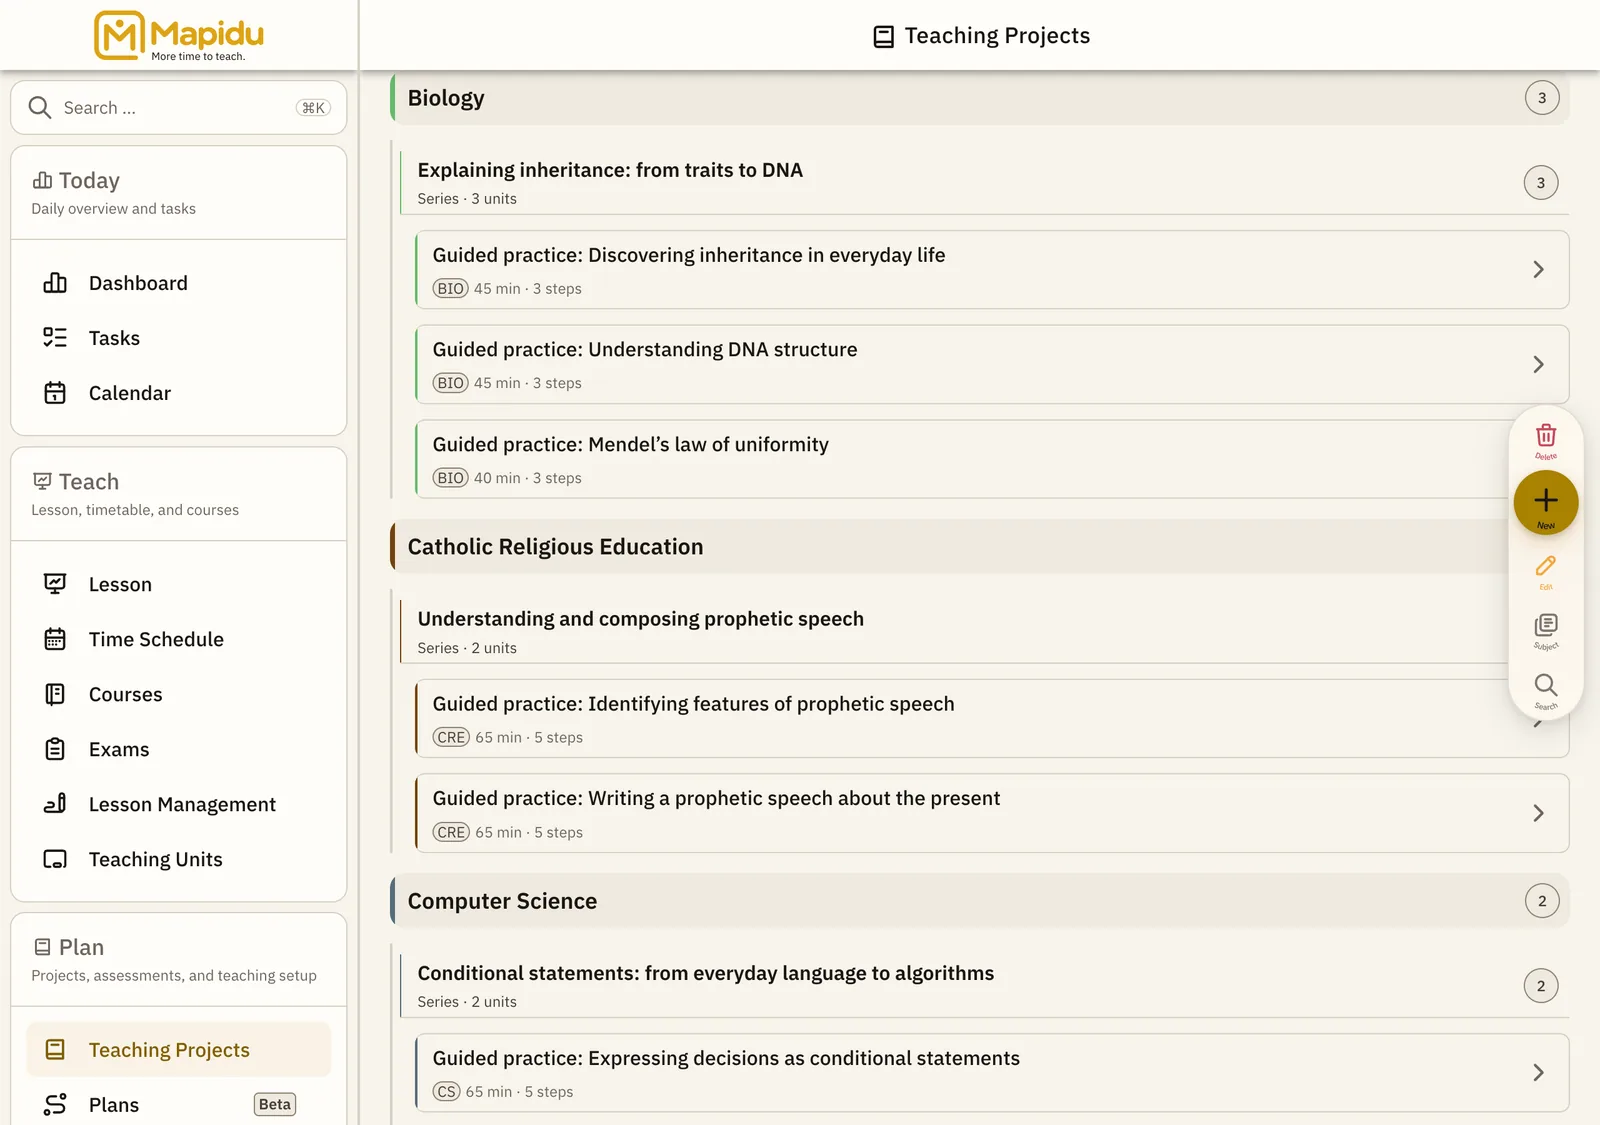This screenshot has height=1125, width=1600.
Task: Open Identifying features of prophetic speech unit
Action: point(992,719)
